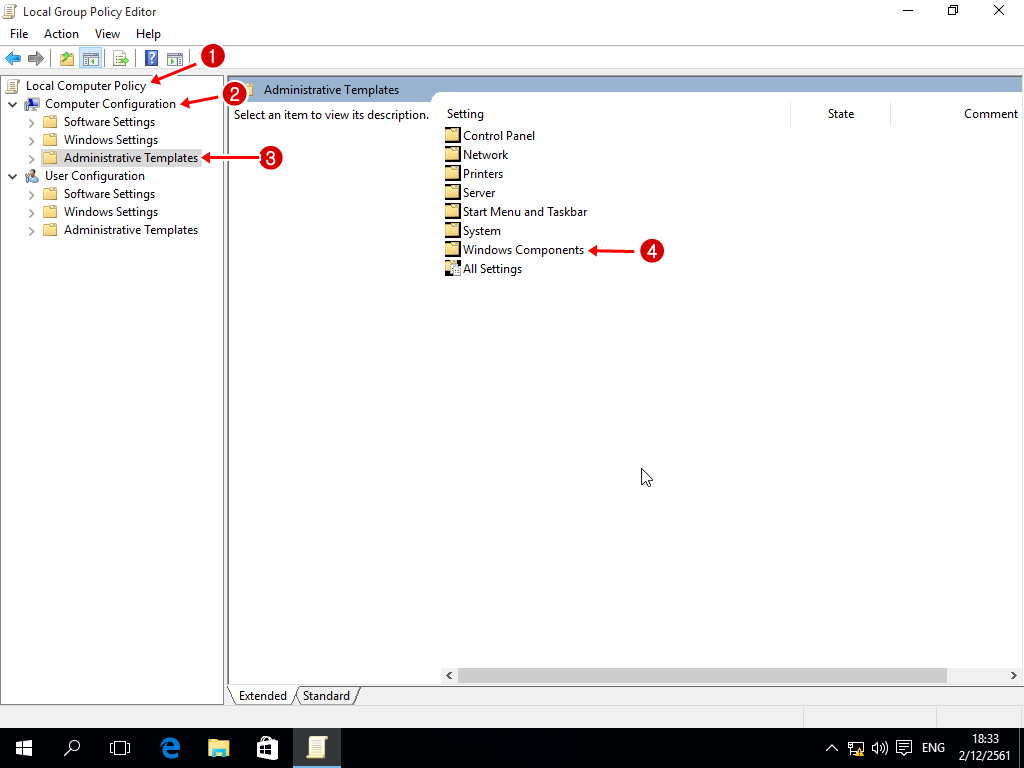Click the Up one level folder icon
Screen dimensions: 1024x768
[66, 59]
